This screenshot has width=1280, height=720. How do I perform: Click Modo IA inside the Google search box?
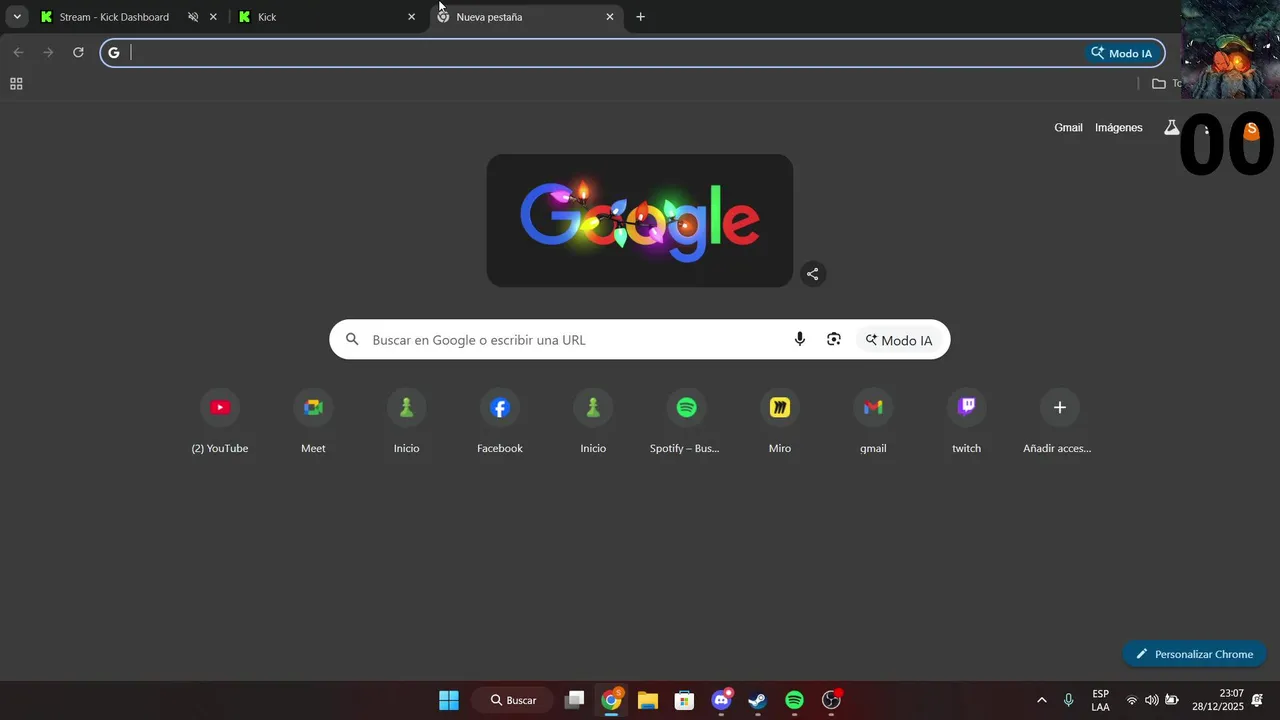899,340
